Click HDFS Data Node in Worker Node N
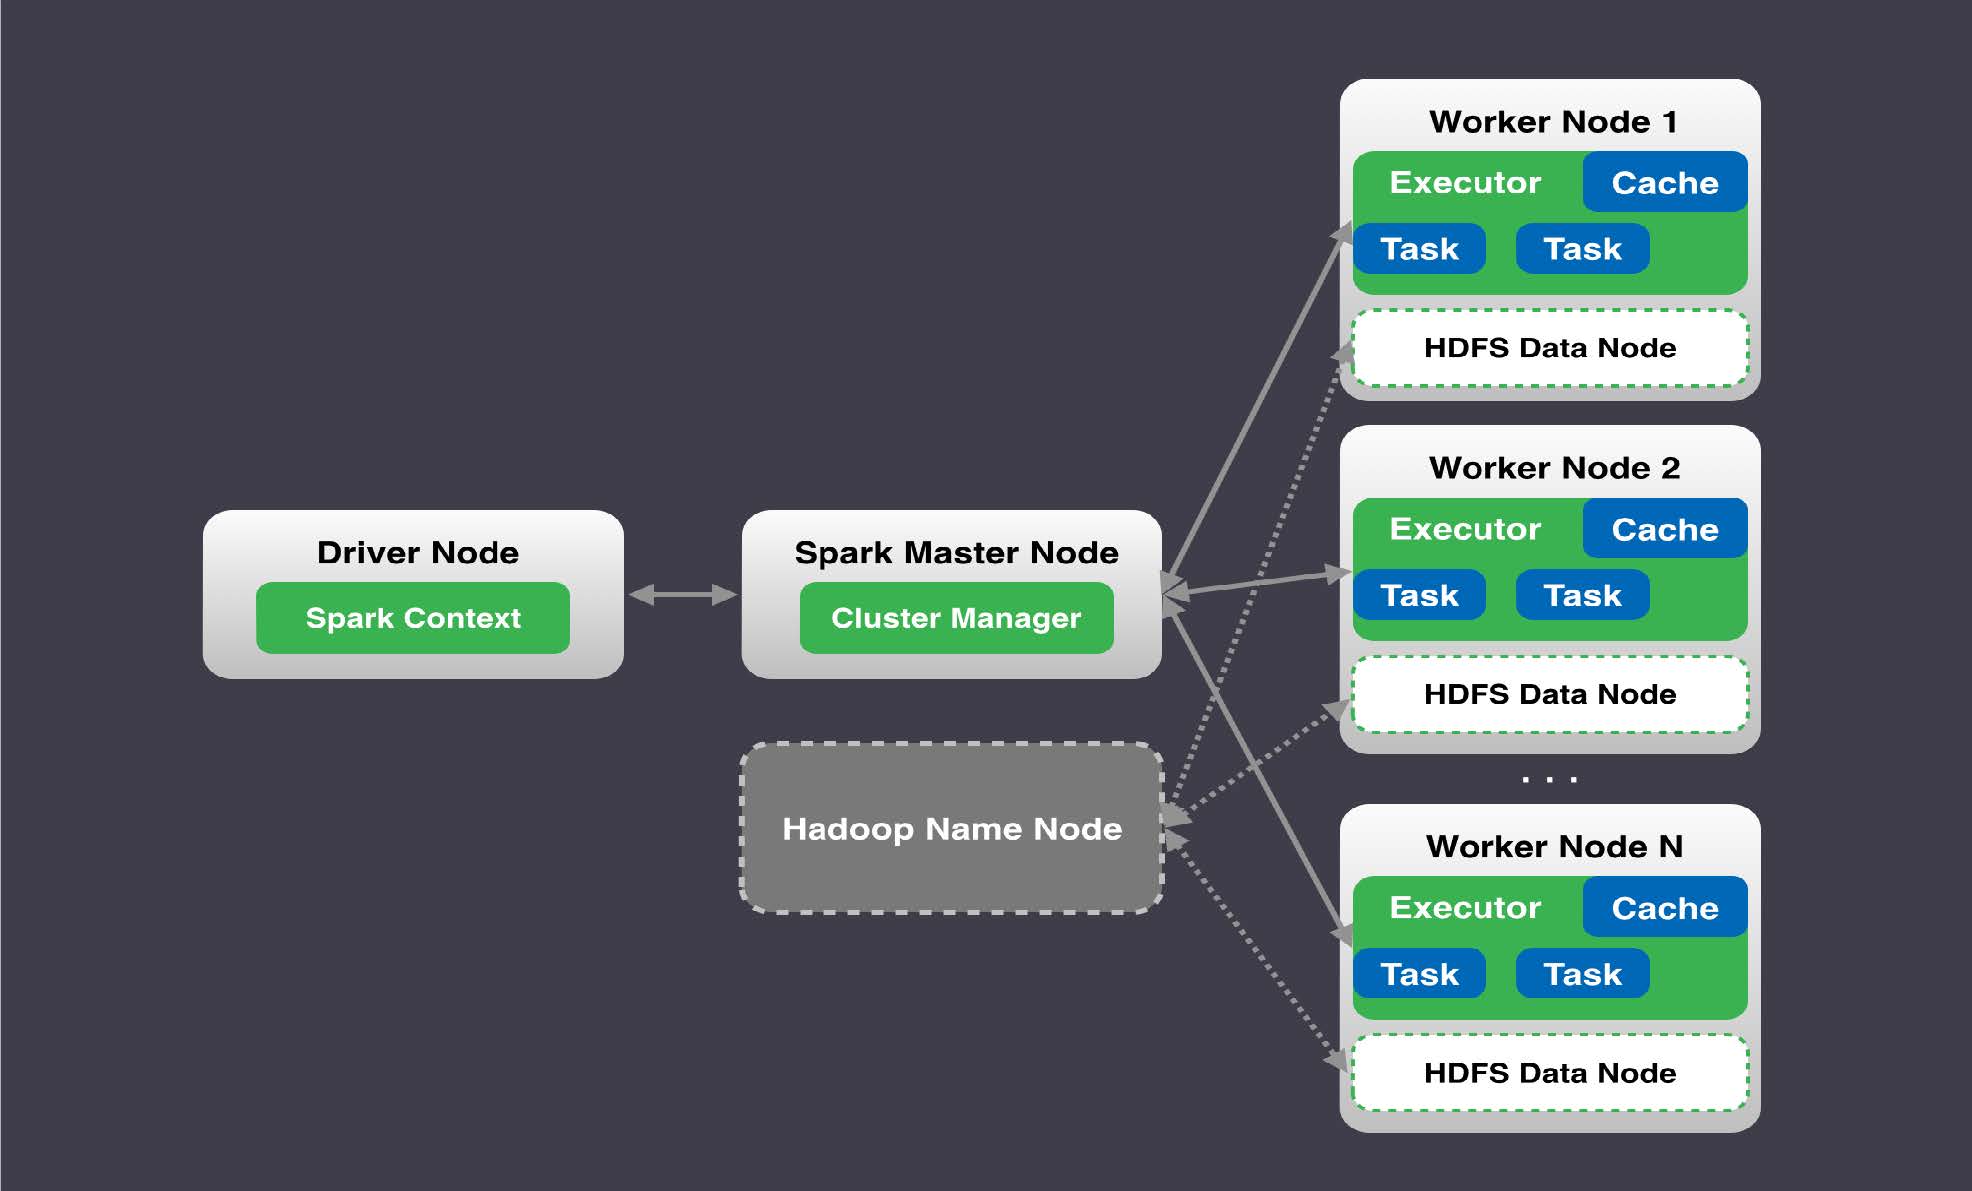This screenshot has height=1191, width=1972. [x=1550, y=1073]
